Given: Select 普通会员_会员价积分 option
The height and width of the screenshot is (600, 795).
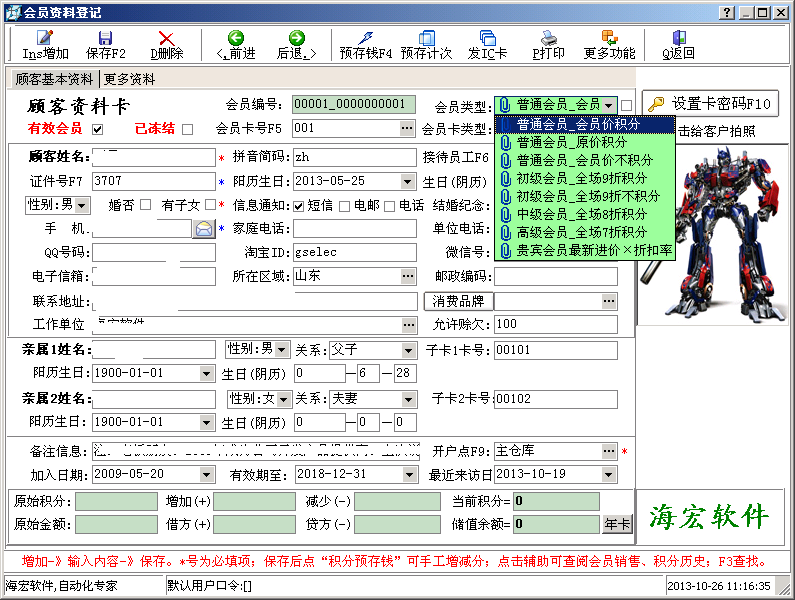Looking at the screenshot, I should 586,124.
